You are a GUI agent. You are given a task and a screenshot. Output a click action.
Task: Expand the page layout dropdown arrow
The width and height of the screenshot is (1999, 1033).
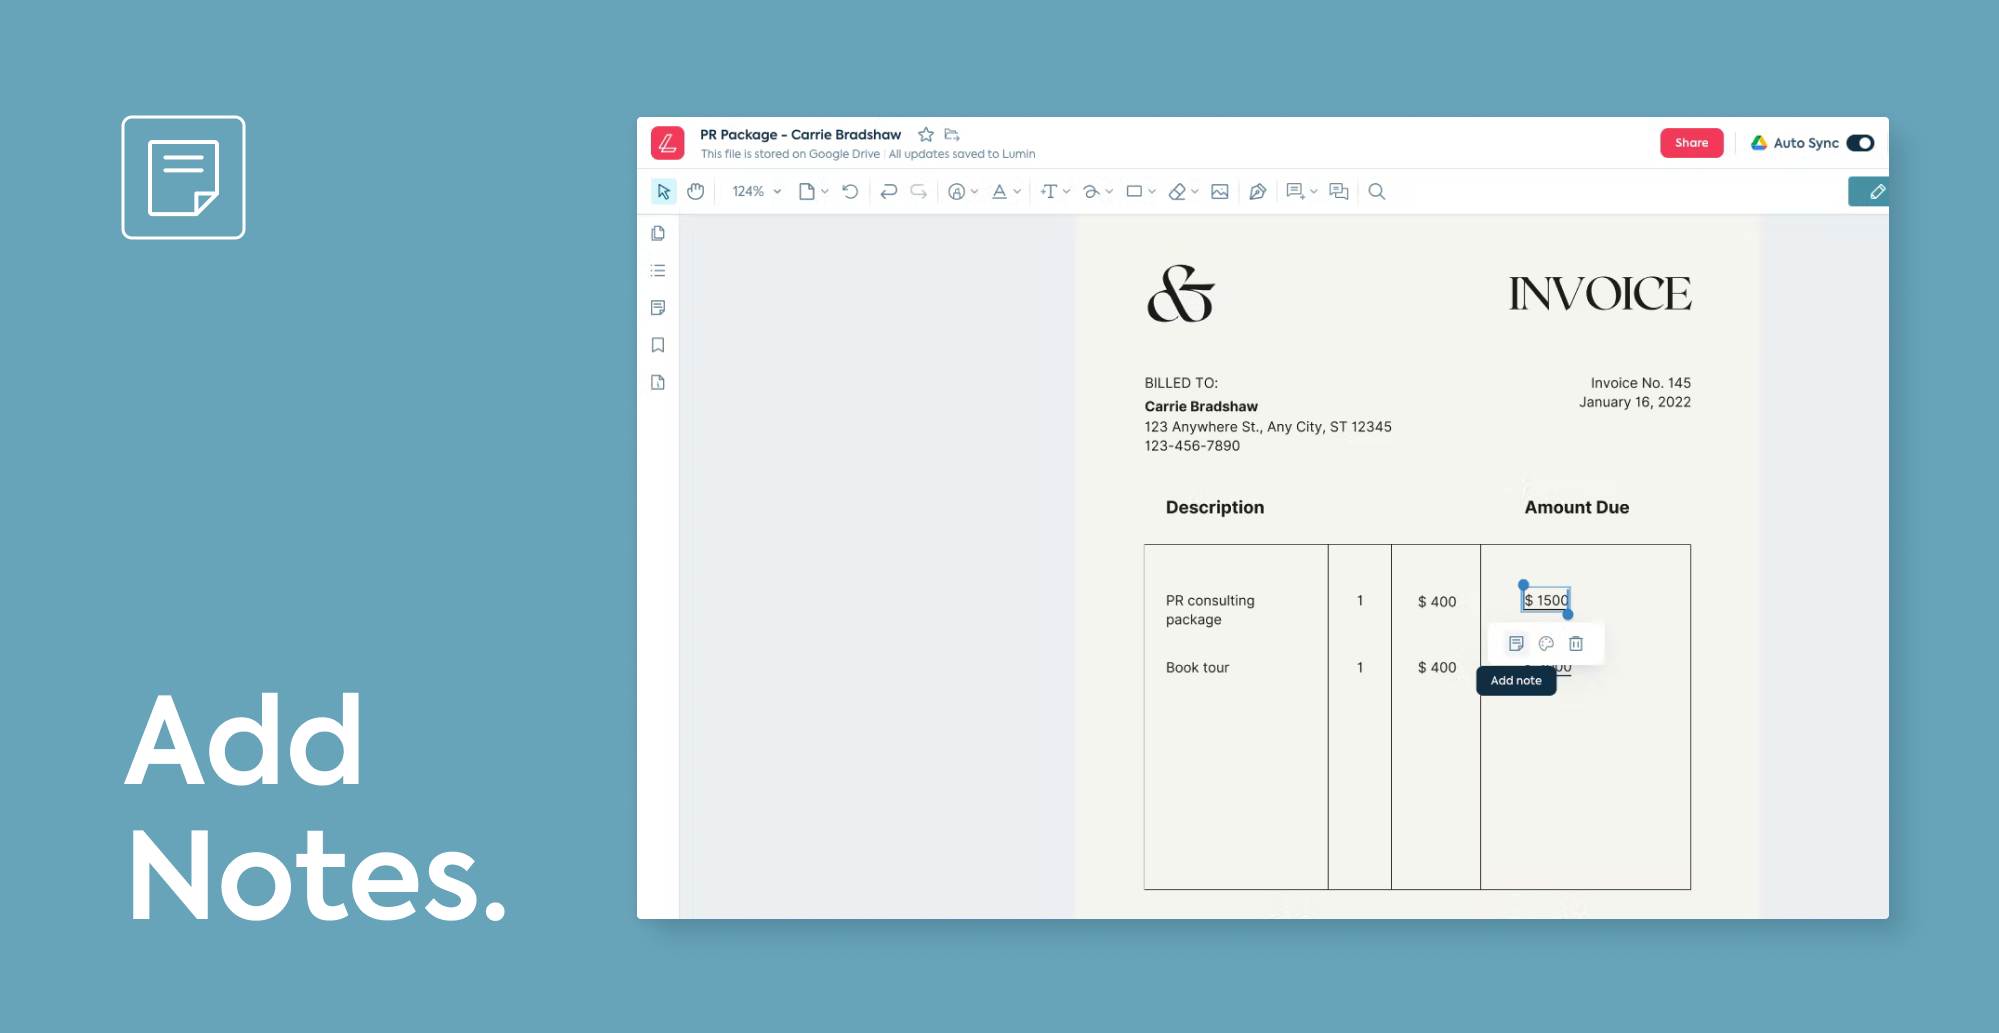coord(825,191)
